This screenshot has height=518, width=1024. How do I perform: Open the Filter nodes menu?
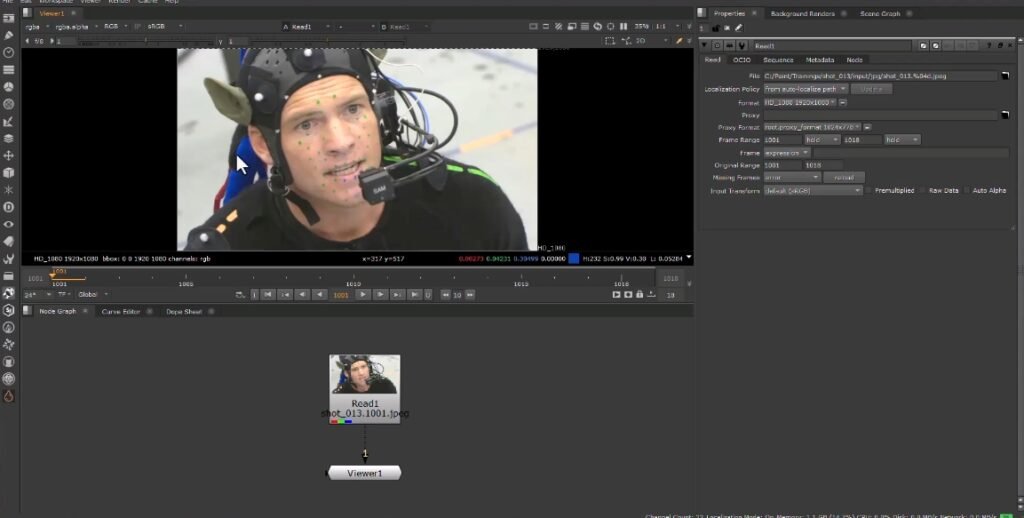click(x=8, y=104)
